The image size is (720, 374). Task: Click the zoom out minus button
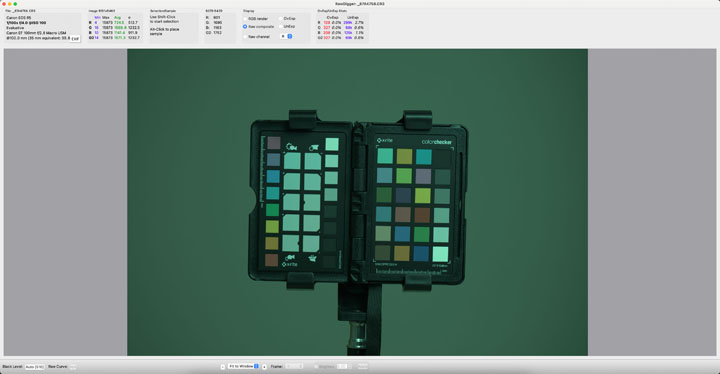(x=223, y=367)
